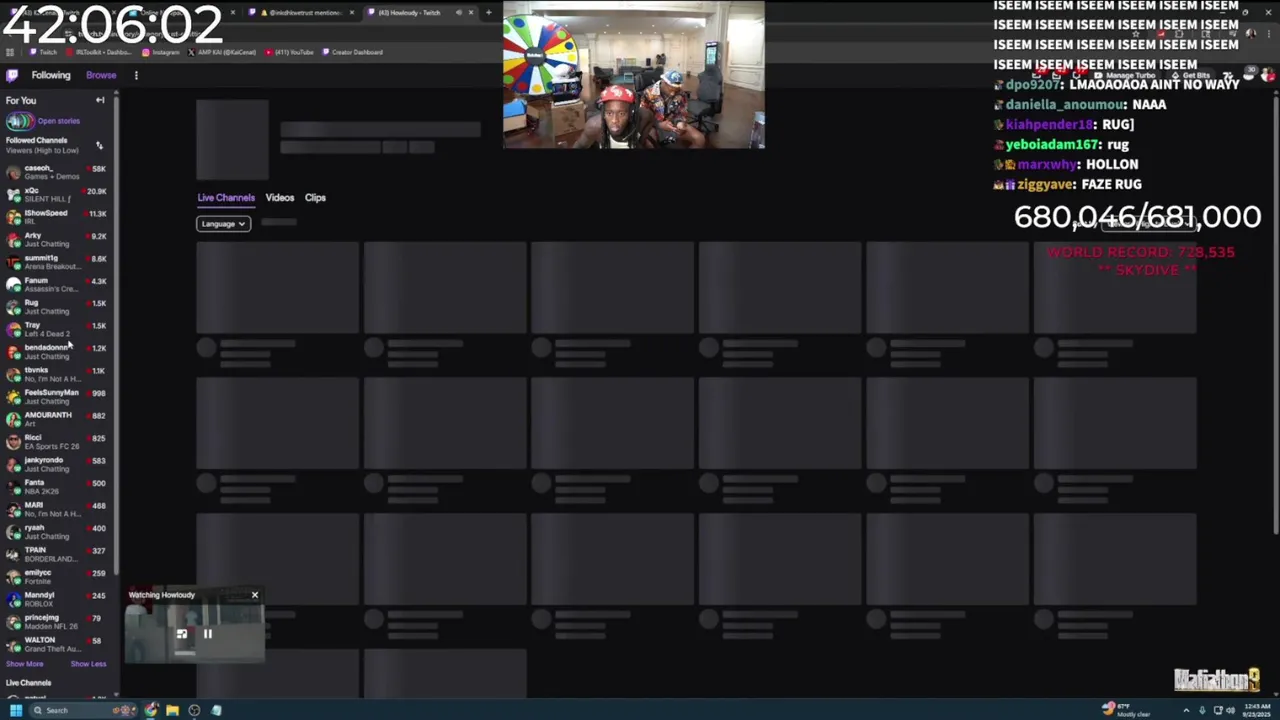Close the Watching Howloudy mini player

tap(255, 595)
